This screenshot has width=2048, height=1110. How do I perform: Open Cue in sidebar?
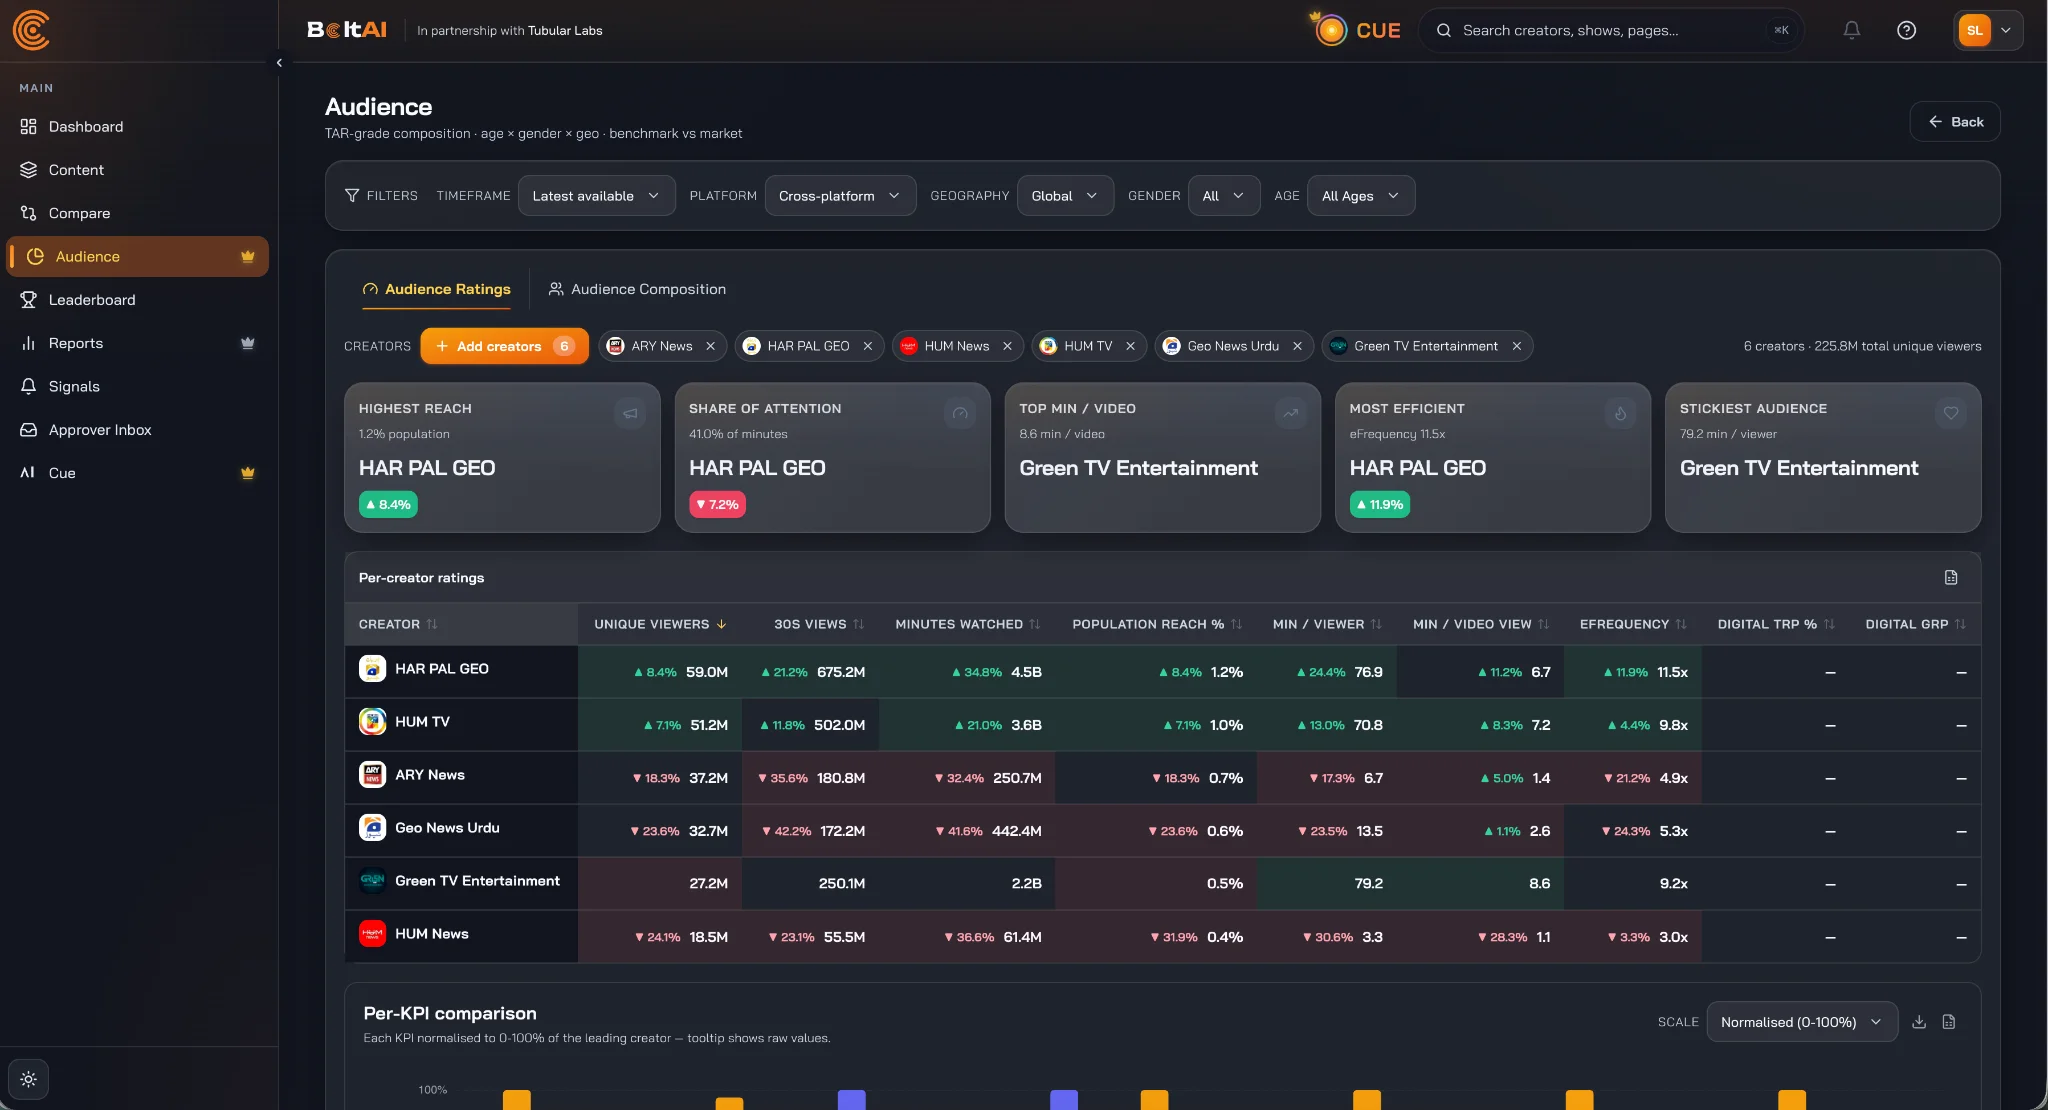pyautogui.click(x=137, y=473)
